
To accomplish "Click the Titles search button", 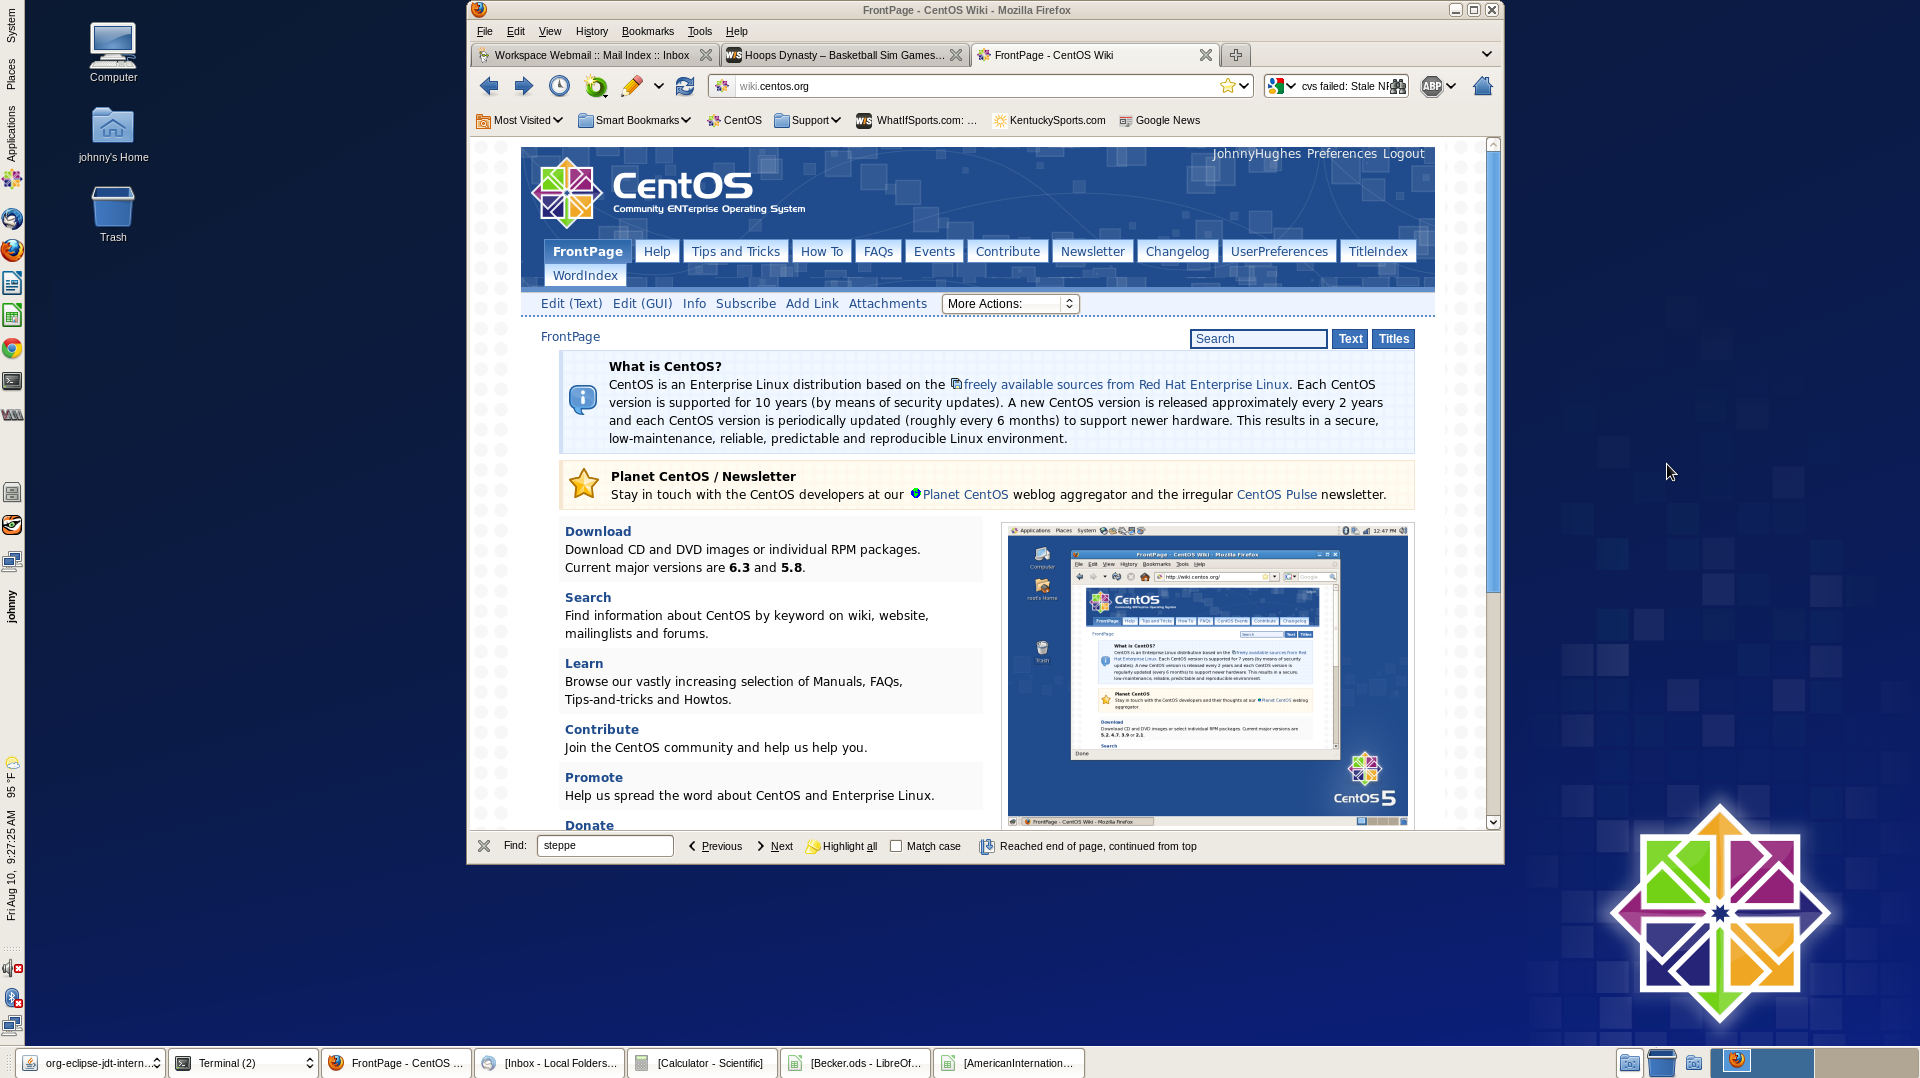I will pos(1393,339).
